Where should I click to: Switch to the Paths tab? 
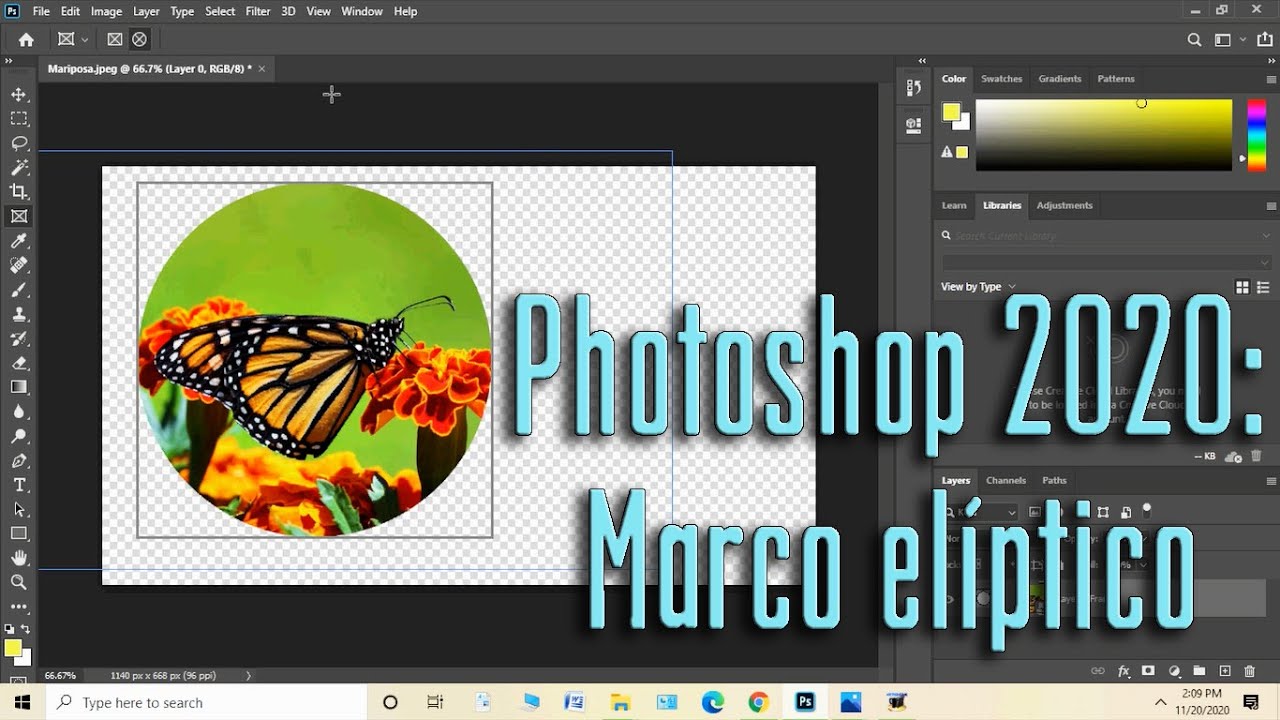point(1054,480)
